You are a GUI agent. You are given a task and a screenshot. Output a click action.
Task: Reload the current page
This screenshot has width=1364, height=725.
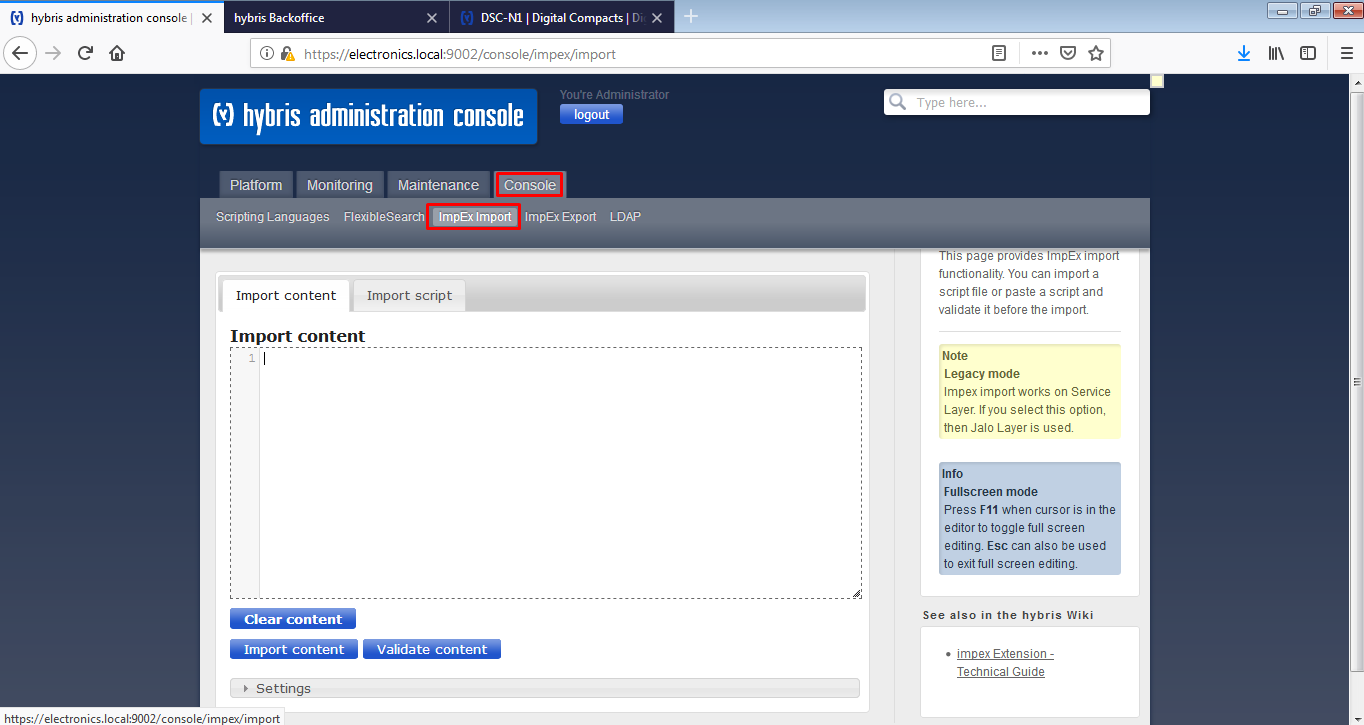[84, 52]
